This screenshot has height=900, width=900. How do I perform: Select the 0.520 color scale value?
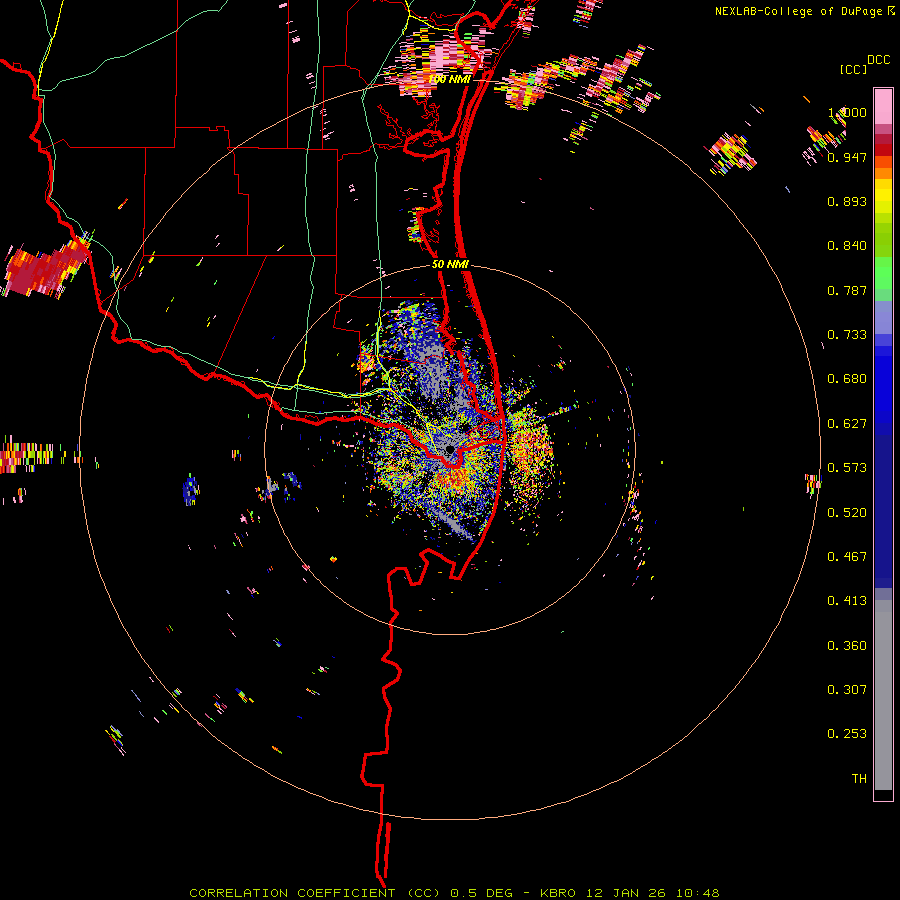point(847,513)
